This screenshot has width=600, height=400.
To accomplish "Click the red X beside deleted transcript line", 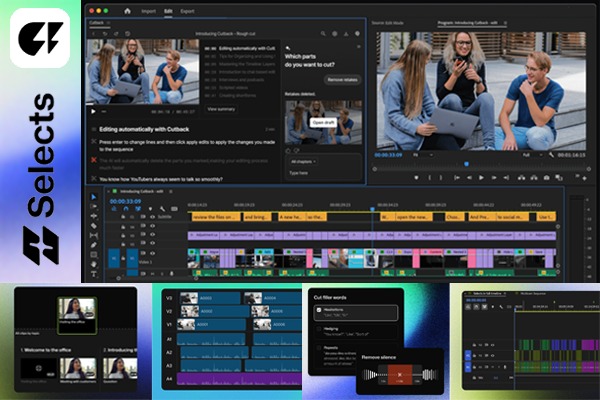I will 94,160.
